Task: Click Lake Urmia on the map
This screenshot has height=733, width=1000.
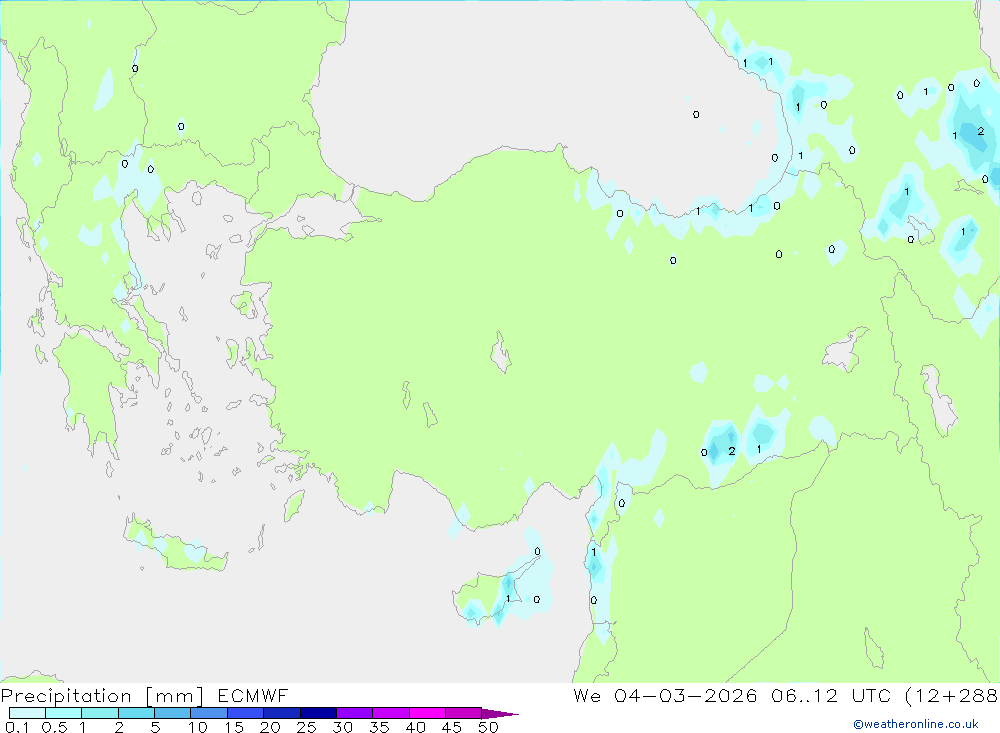Action: (x=939, y=399)
